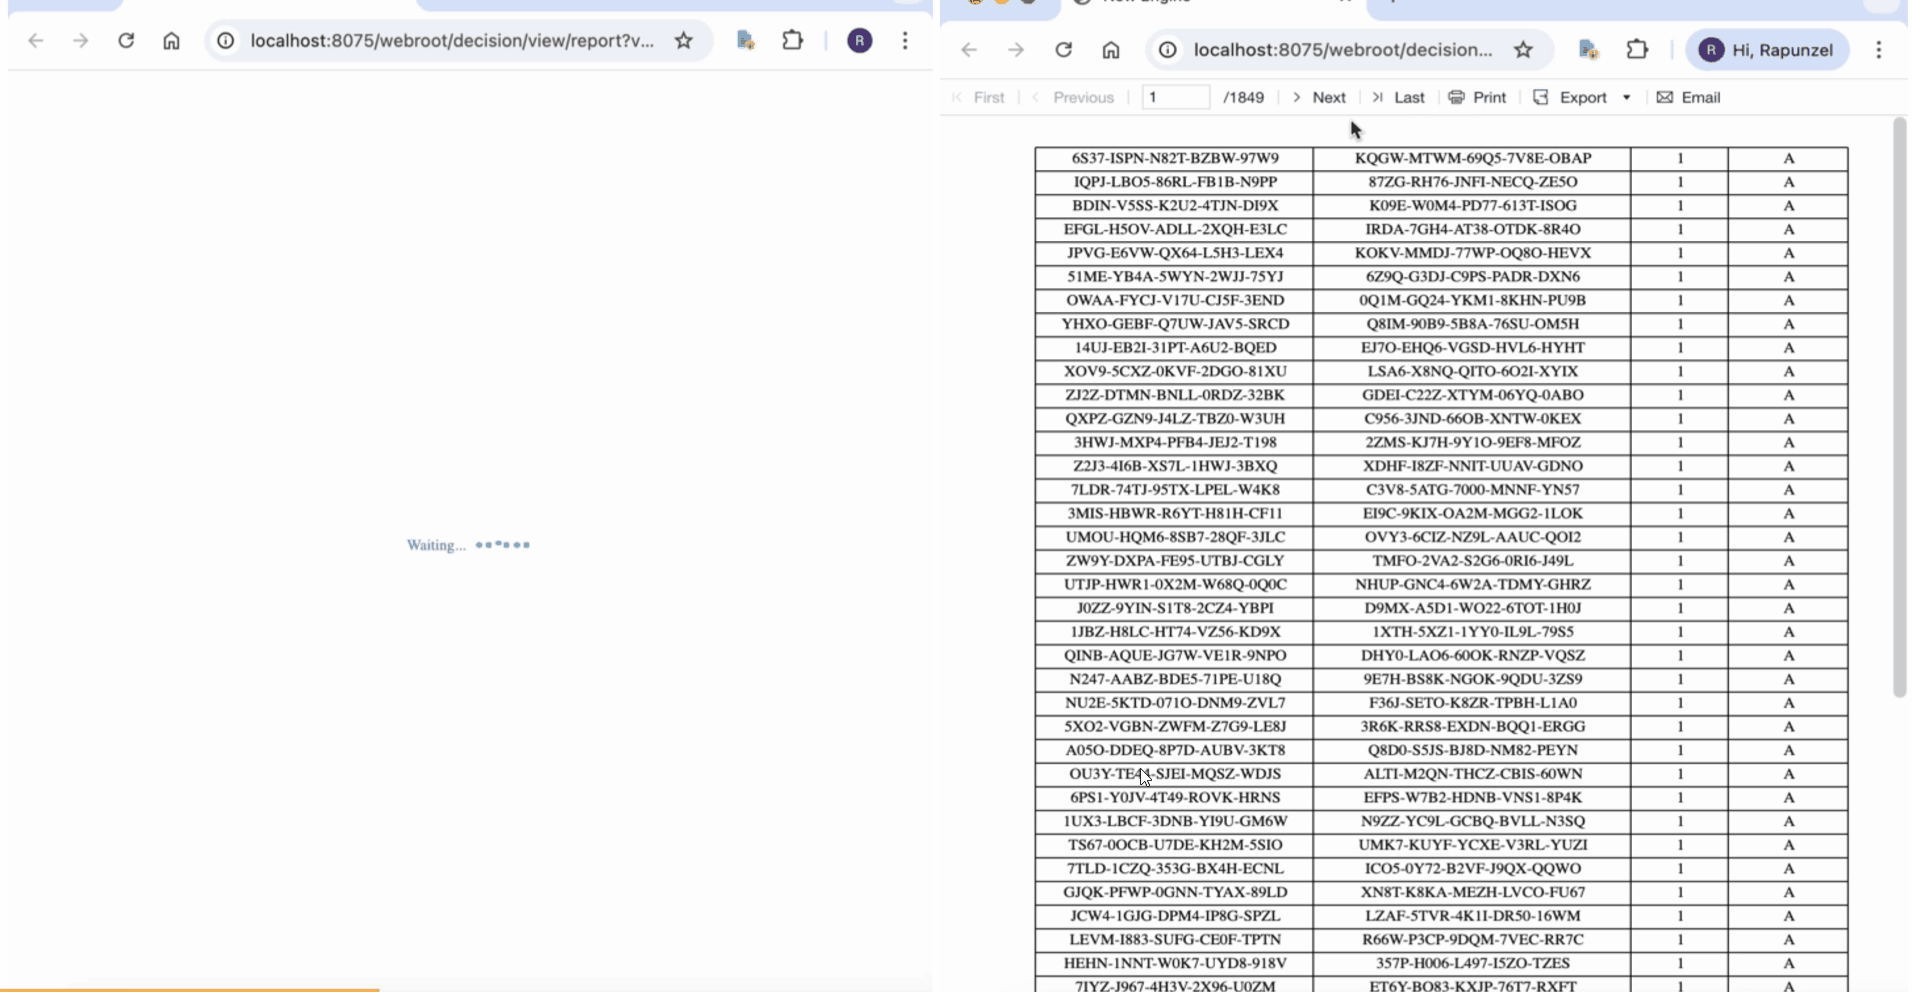Click Previous page button in report toolbar

1073,97
